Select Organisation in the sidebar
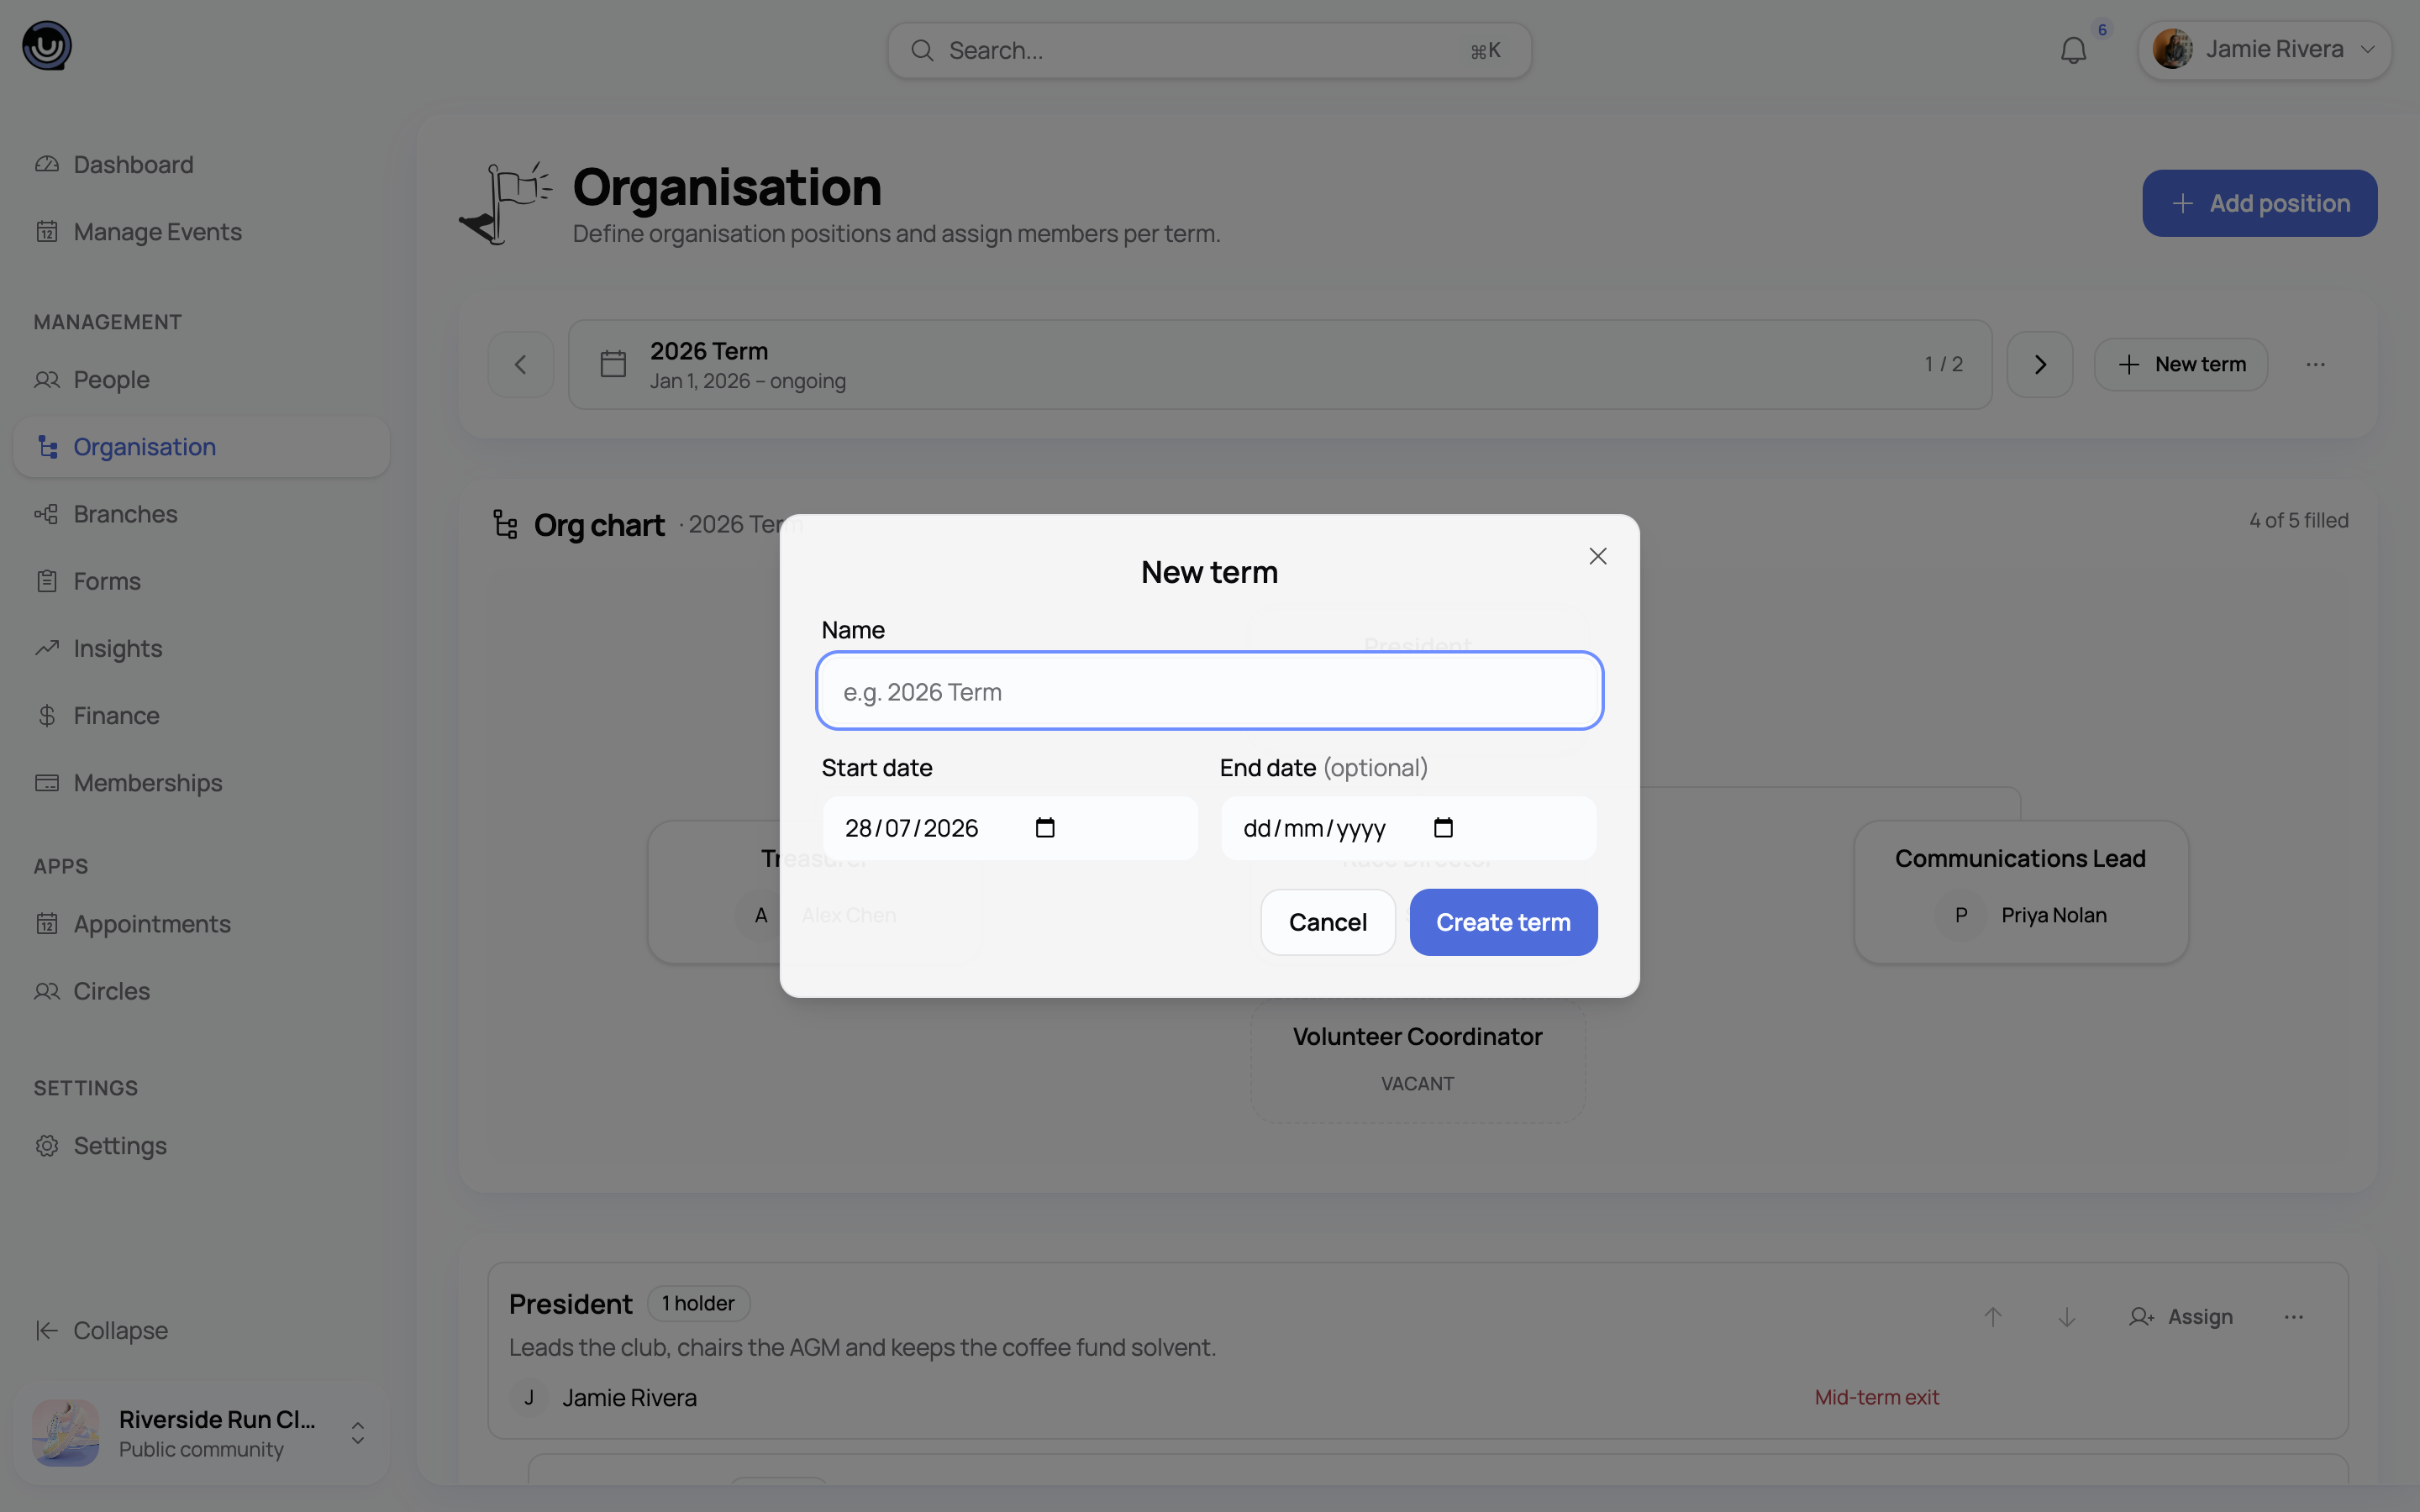 pyautogui.click(x=201, y=446)
